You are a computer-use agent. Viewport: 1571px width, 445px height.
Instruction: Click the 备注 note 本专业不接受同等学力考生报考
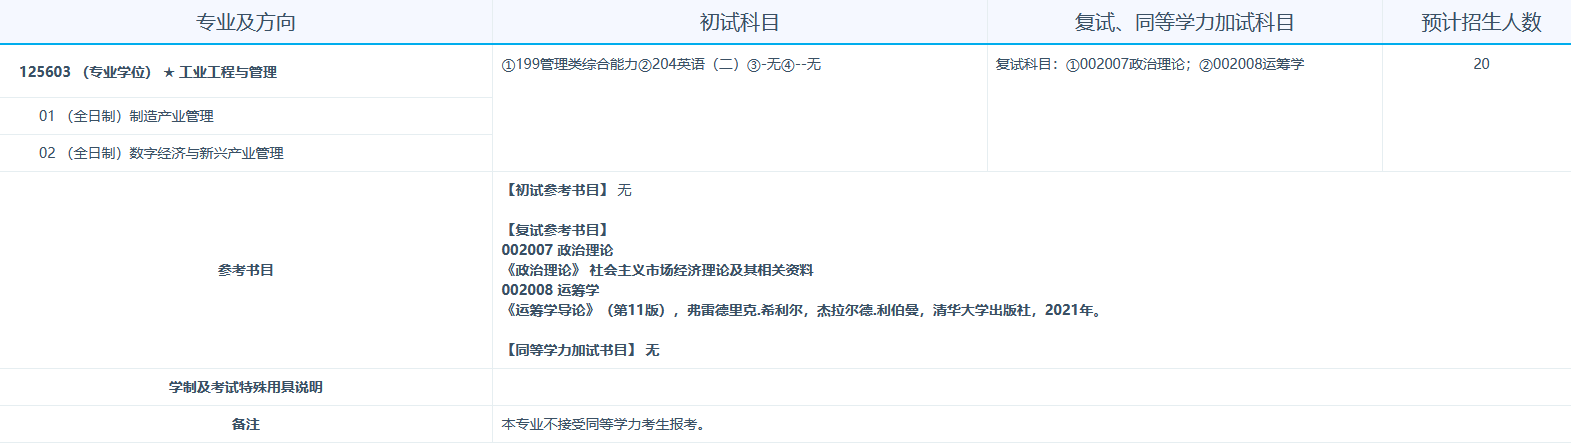point(605,424)
